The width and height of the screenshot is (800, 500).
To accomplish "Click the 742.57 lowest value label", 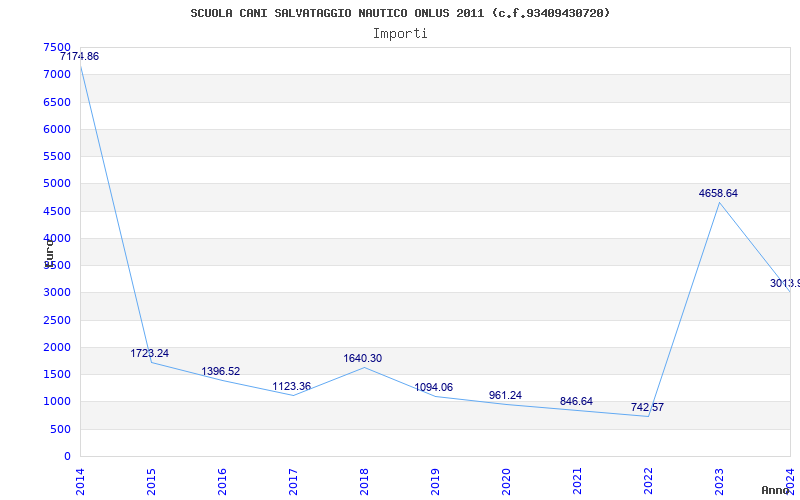I will click(x=647, y=408).
